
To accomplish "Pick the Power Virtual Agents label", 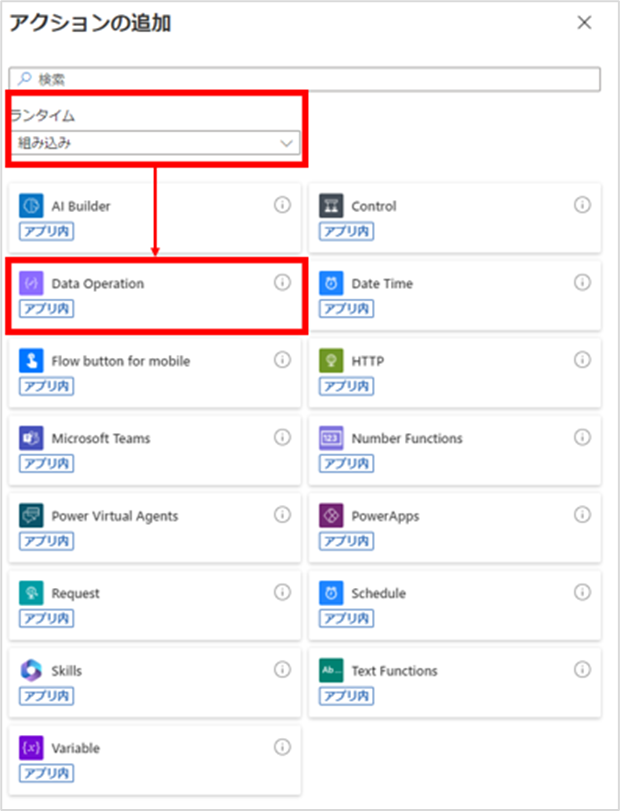I will [115, 516].
